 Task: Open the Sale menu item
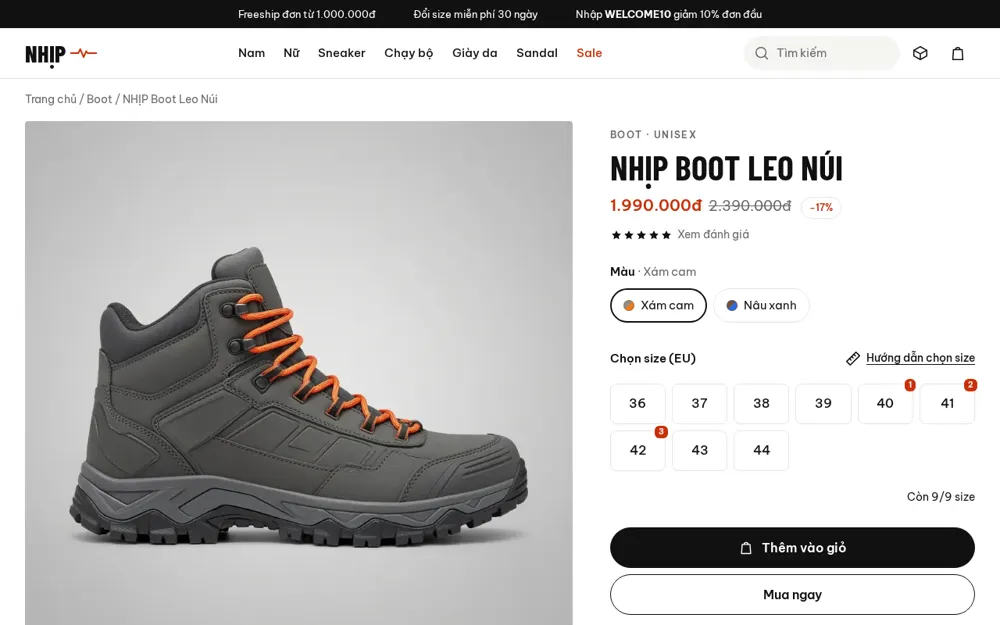tap(589, 53)
